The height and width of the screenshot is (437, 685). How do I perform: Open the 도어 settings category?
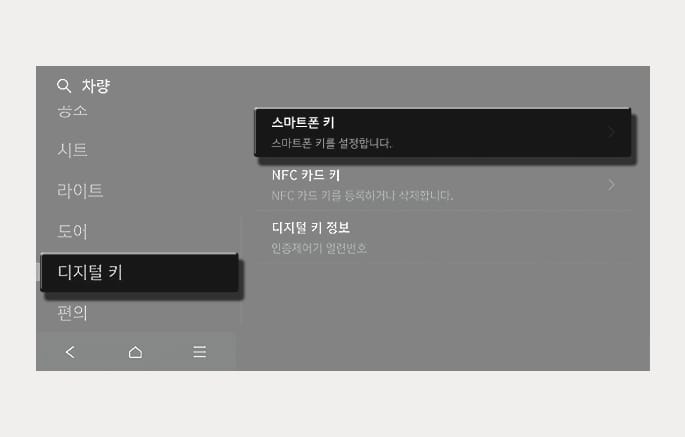(73, 231)
